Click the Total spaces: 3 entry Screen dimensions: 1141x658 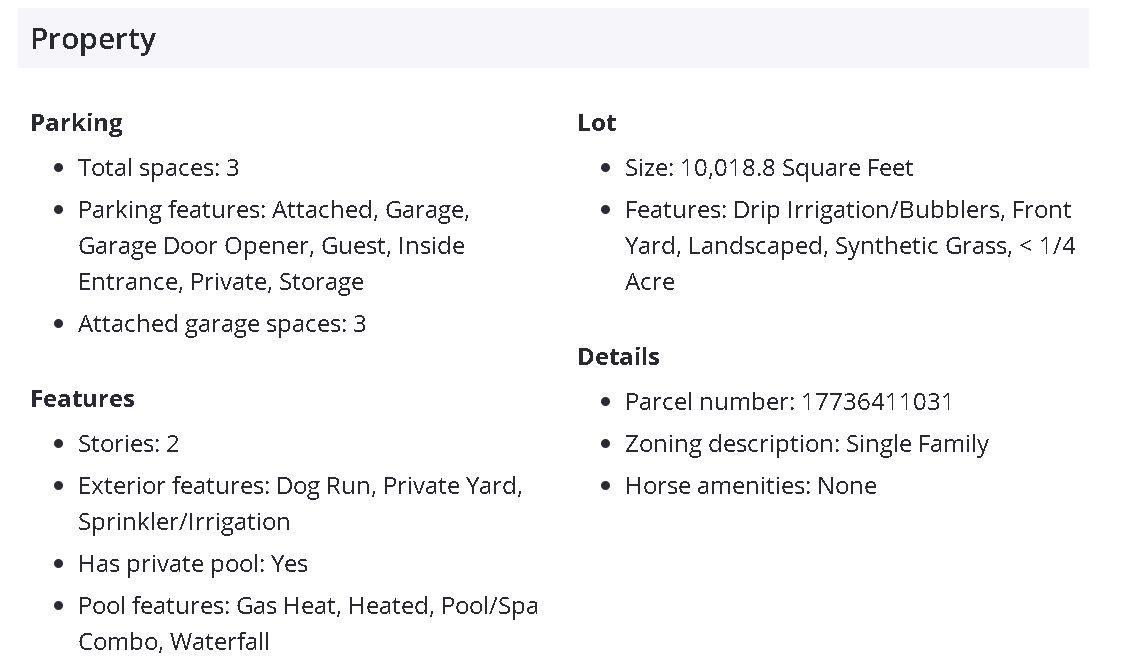click(x=158, y=167)
